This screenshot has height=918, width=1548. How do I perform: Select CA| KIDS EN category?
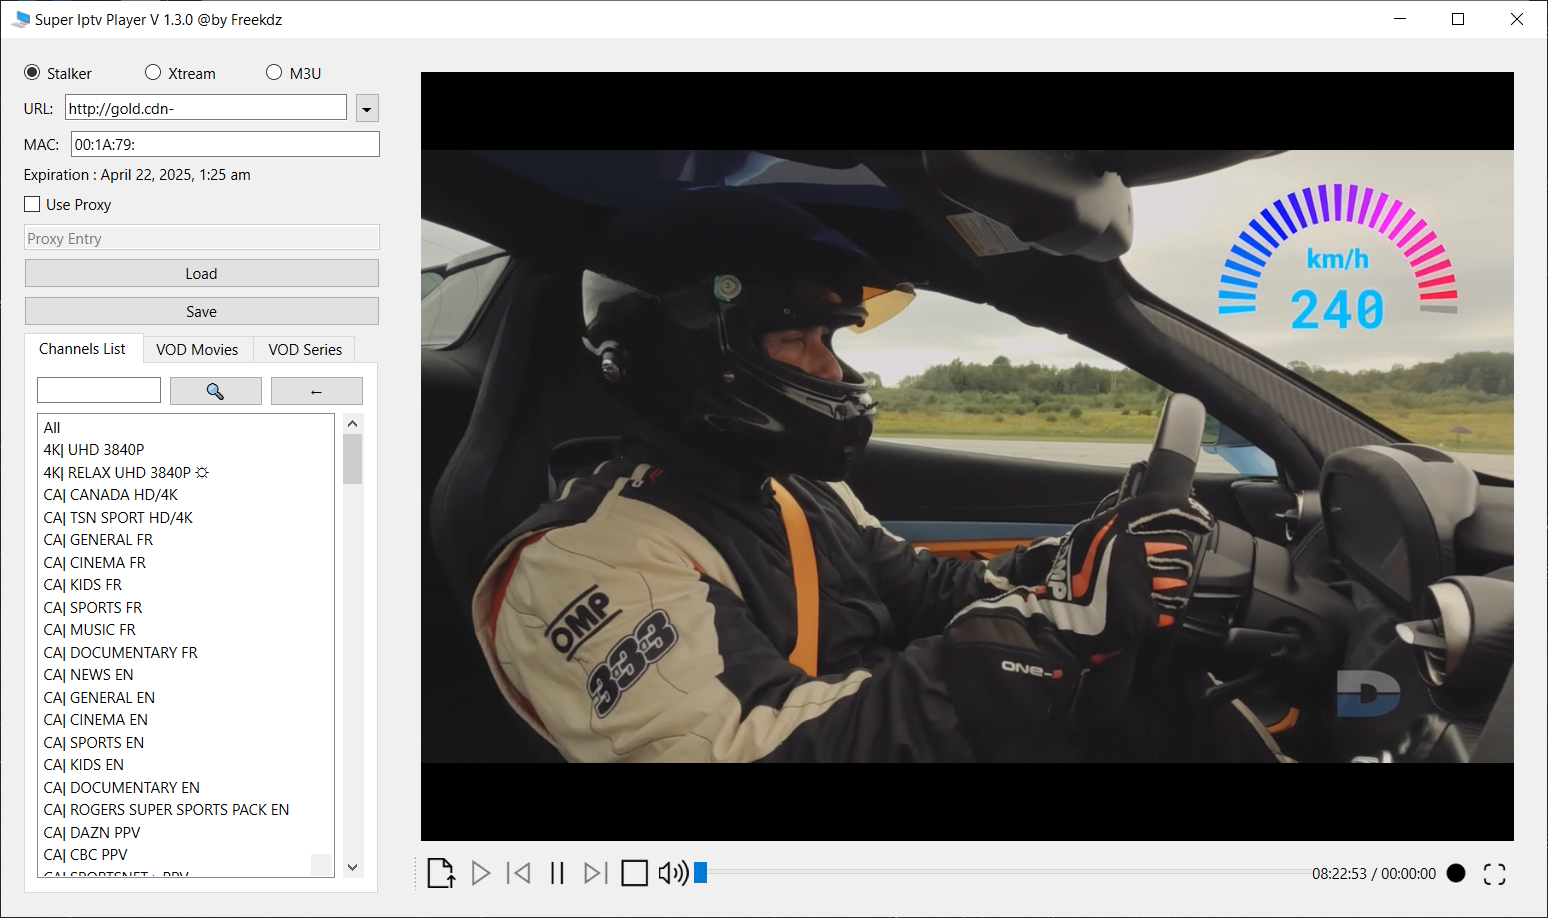[185, 764]
